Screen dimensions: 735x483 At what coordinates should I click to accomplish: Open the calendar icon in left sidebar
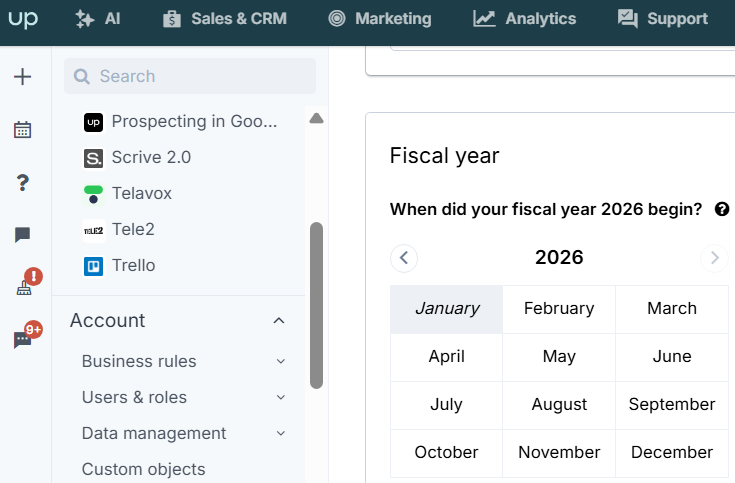(x=22, y=129)
